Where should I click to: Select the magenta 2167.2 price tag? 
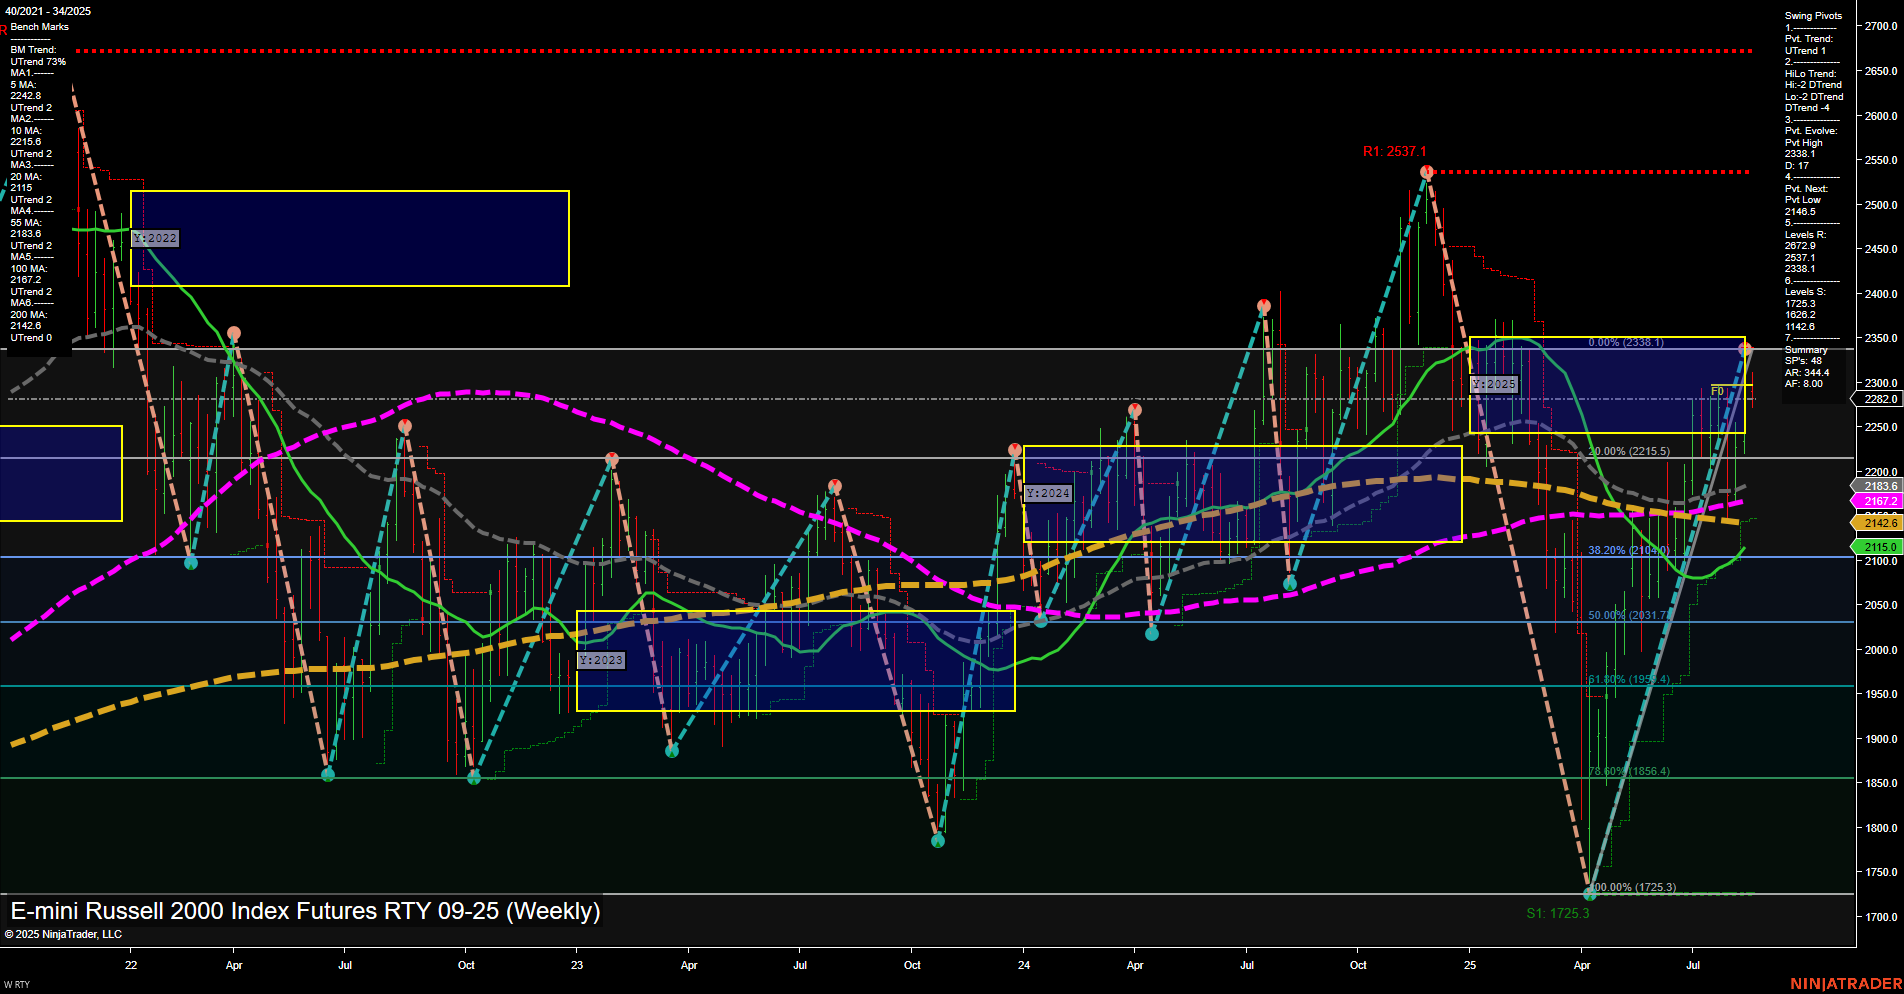tap(1878, 500)
